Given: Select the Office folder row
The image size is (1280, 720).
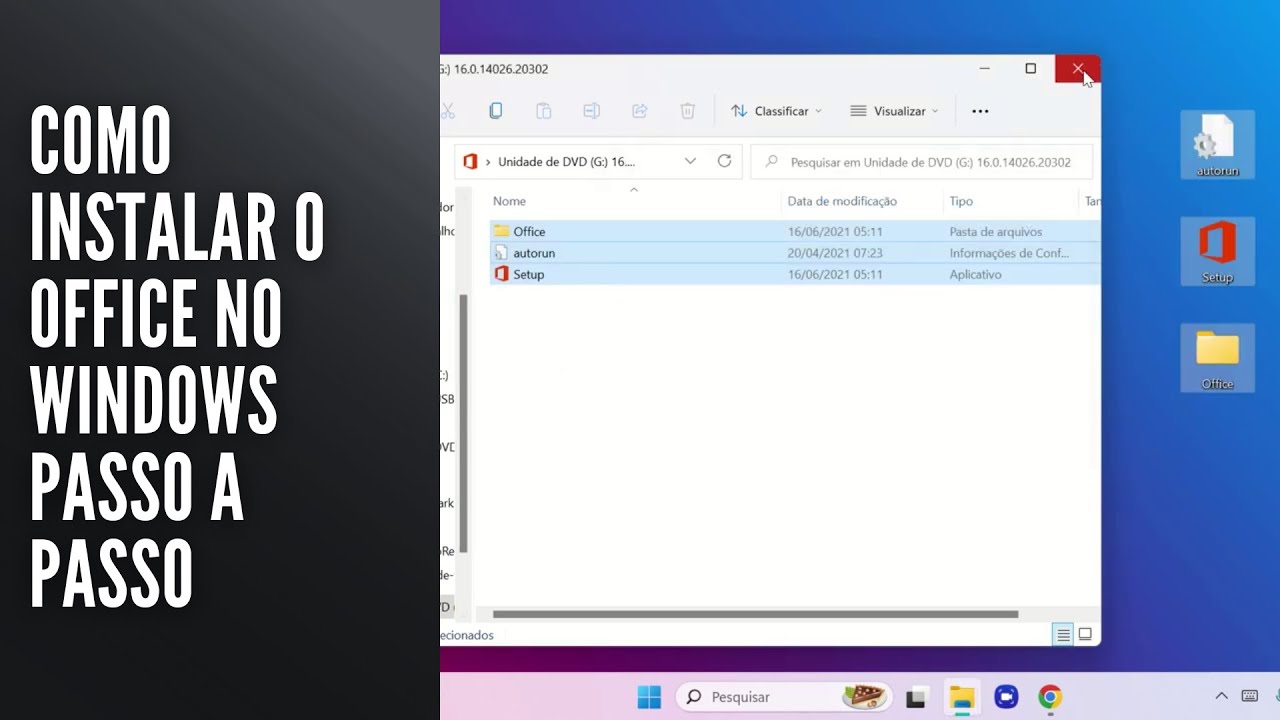Looking at the screenshot, I should 794,231.
